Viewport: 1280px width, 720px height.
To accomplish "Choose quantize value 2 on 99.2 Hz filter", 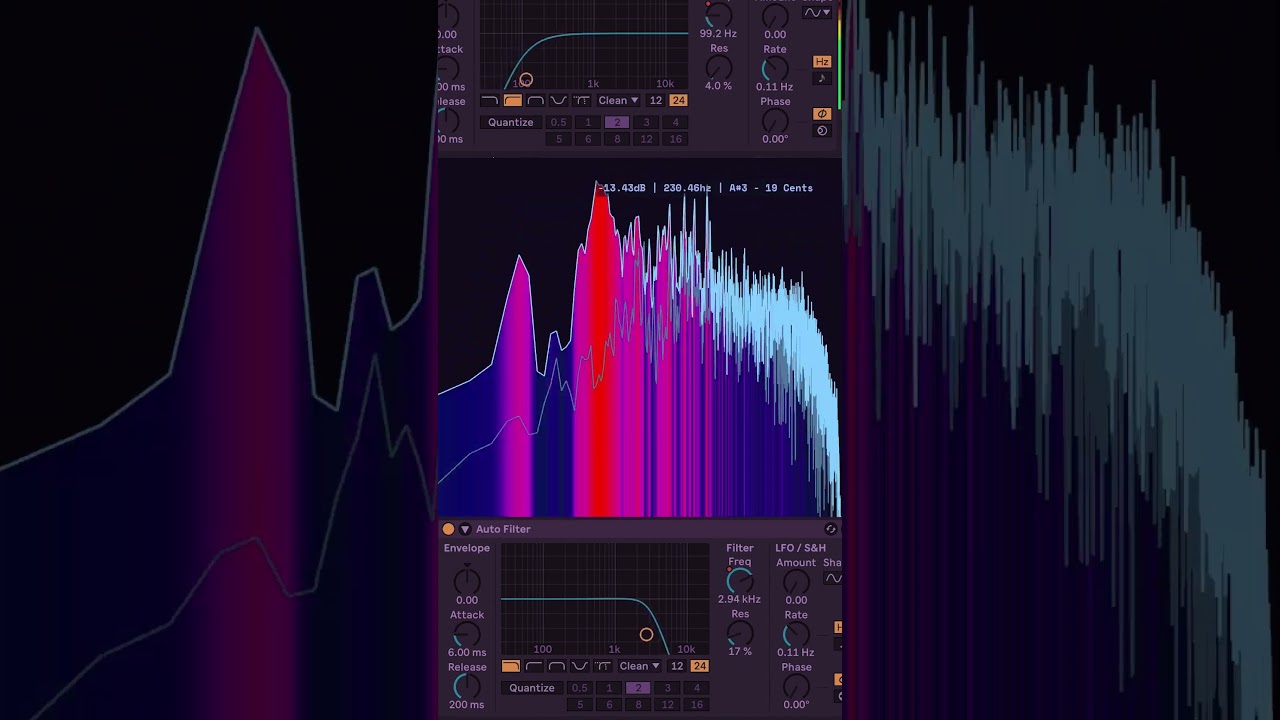I will click(x=617, y=123).
